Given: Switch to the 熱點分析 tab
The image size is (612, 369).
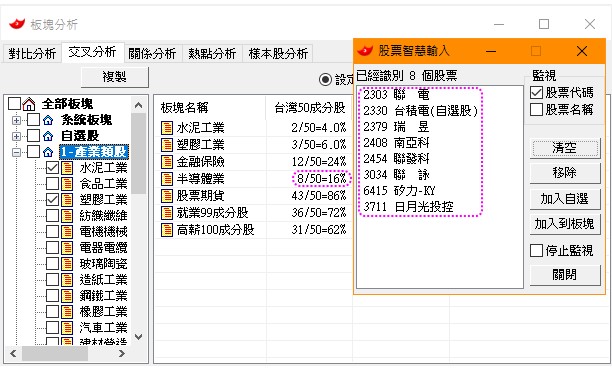Looking at the screenshot, I should point(212,53).
